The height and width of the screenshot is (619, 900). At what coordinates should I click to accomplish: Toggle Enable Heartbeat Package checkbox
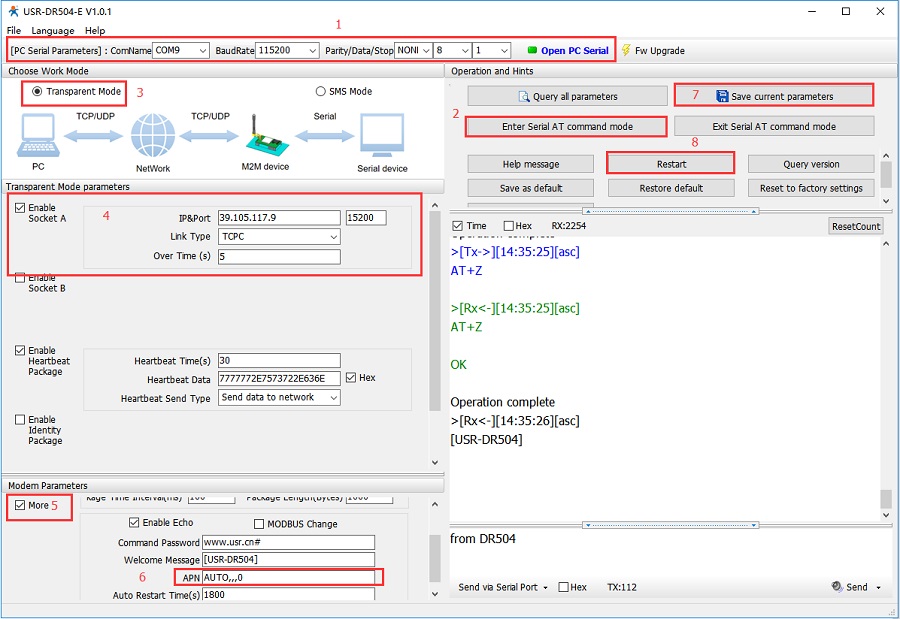pos(20,350)
